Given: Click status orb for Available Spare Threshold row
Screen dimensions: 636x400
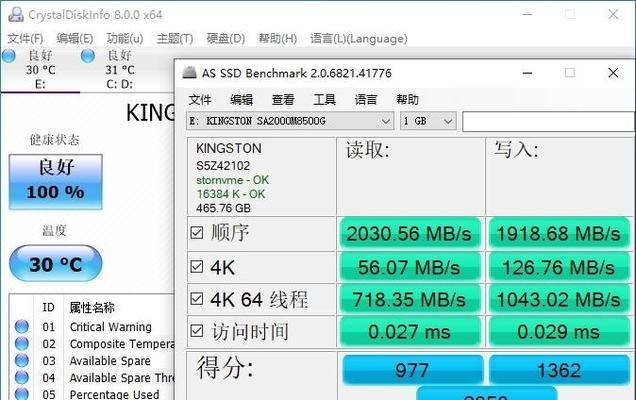Looking at the screenshot, I should [21, 378].
